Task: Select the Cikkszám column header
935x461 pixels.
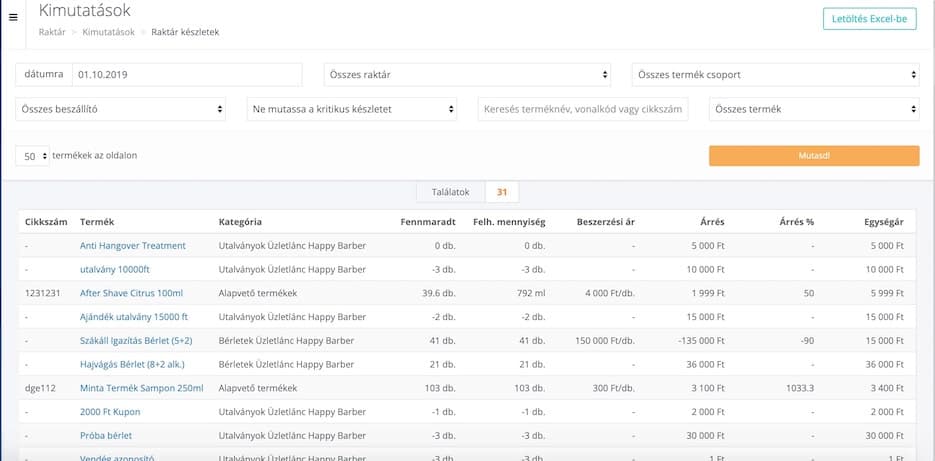Action: [x=46, y=222]
